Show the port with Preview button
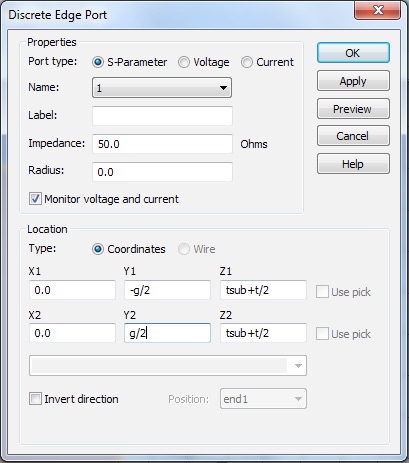 [353, 109]
